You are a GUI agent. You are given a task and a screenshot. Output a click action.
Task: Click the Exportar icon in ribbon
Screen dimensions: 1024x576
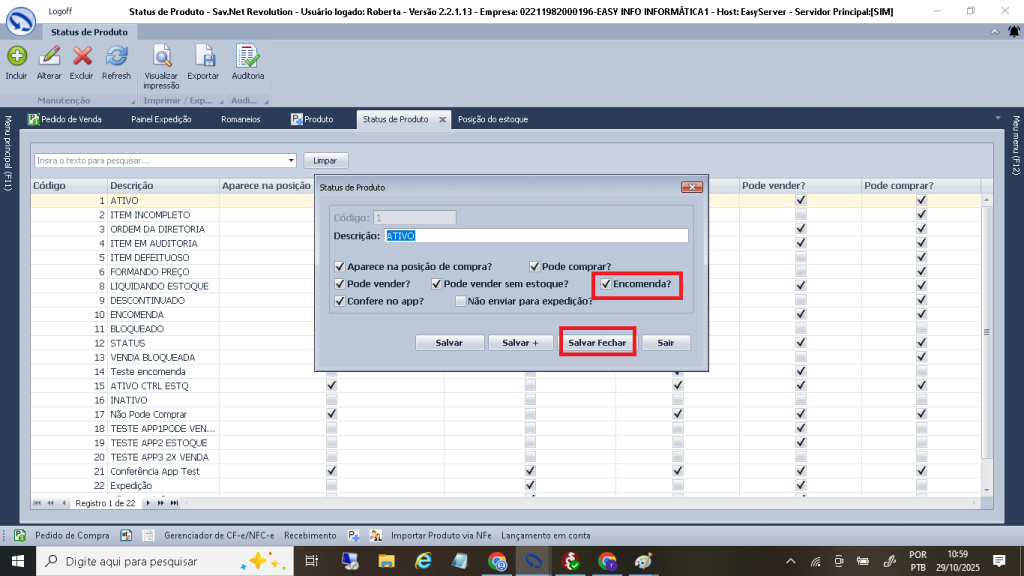click(203, 56)
